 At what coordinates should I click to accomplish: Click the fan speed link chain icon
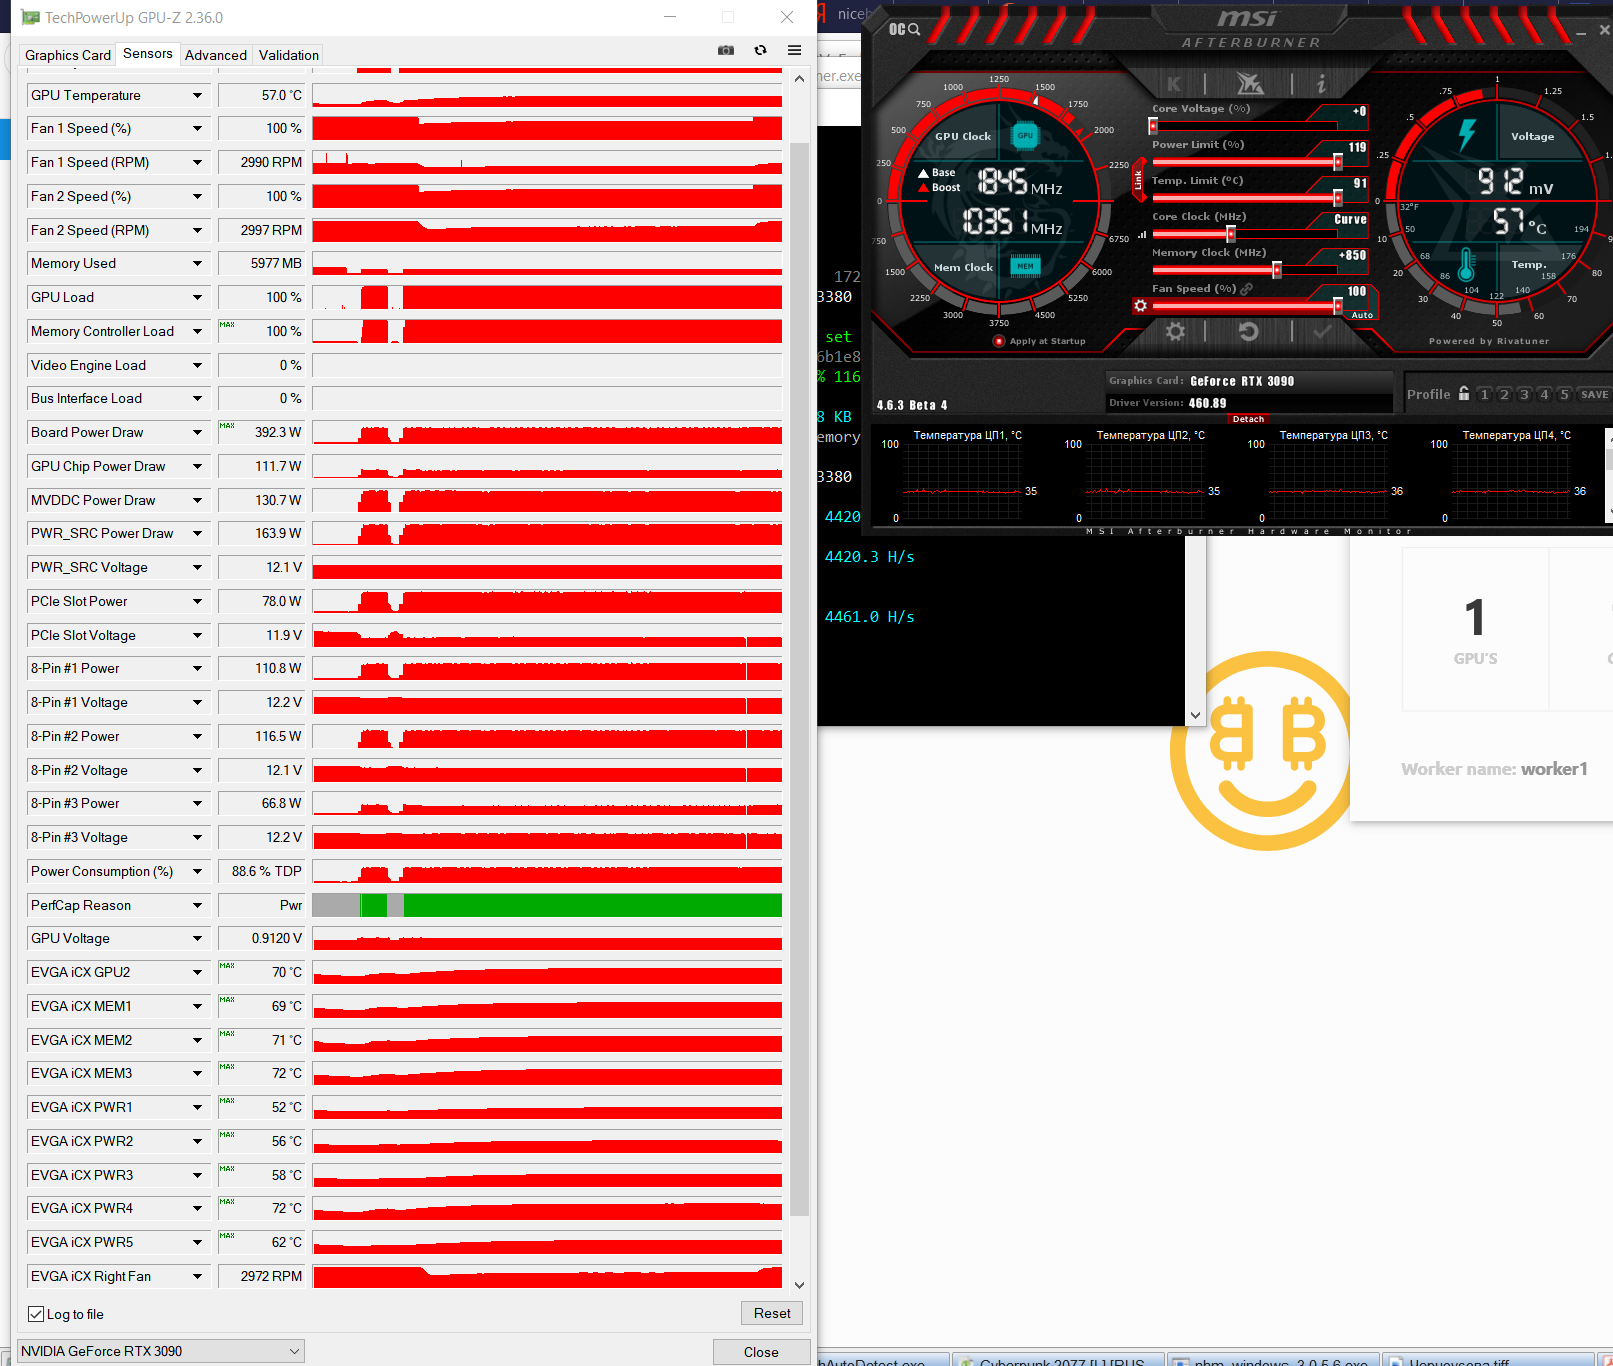pos(1246,289)
